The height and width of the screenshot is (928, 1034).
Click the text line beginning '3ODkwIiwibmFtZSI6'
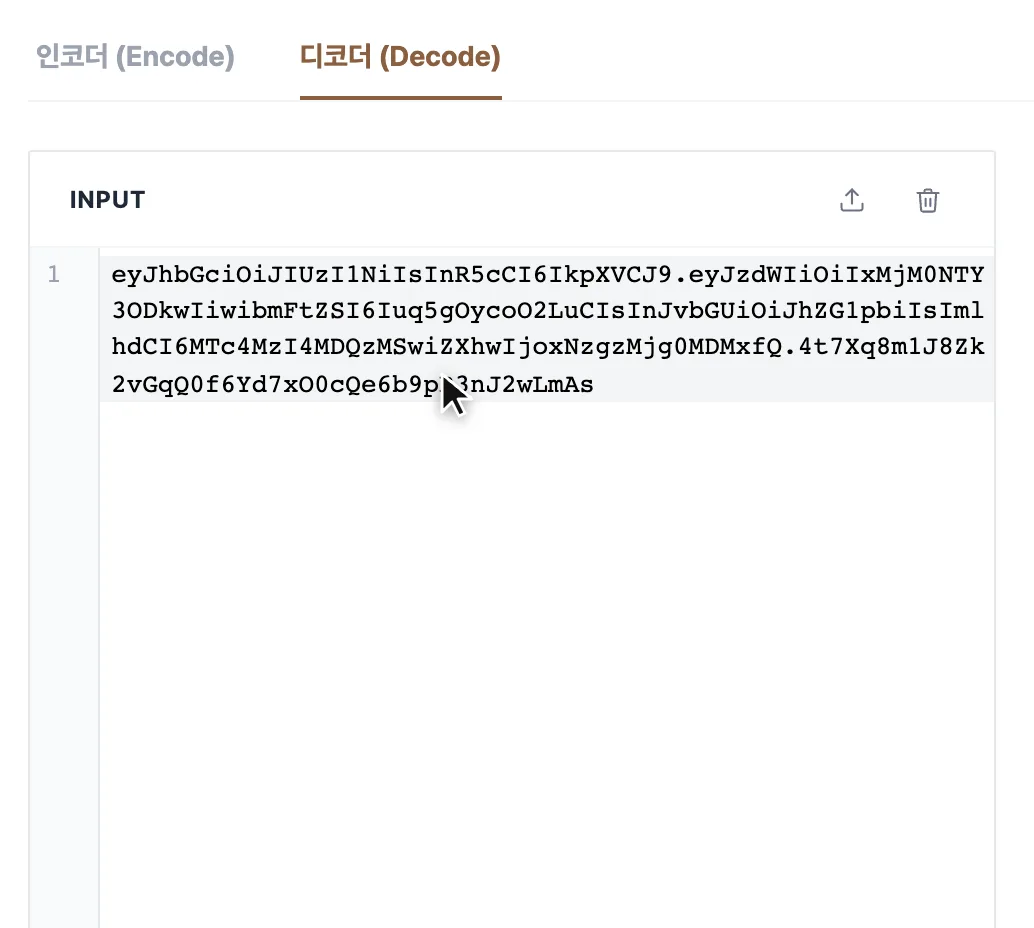tap(547, 311)
